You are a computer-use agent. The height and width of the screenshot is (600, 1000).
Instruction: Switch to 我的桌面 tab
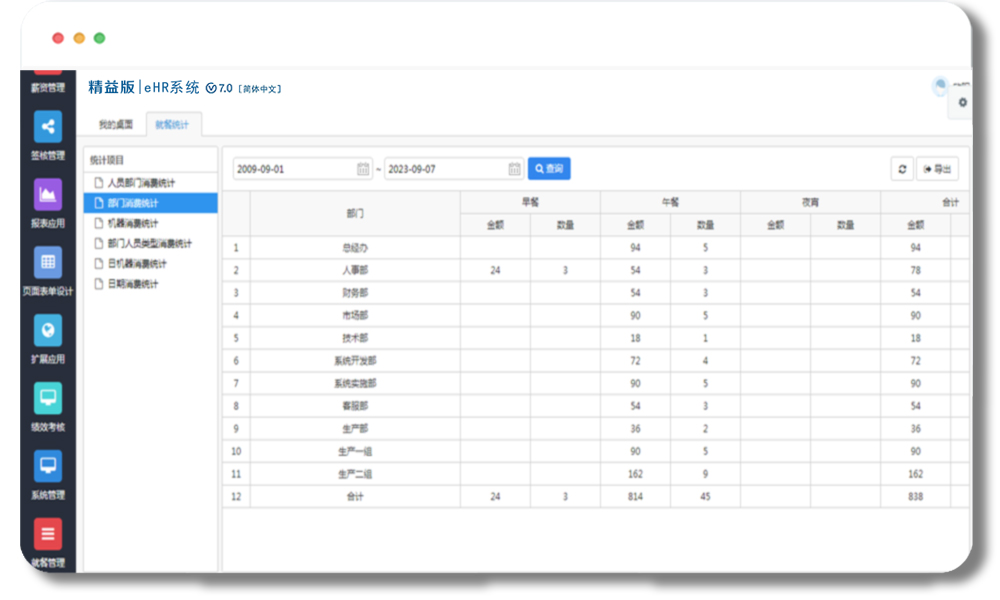[x=115, y=124]
